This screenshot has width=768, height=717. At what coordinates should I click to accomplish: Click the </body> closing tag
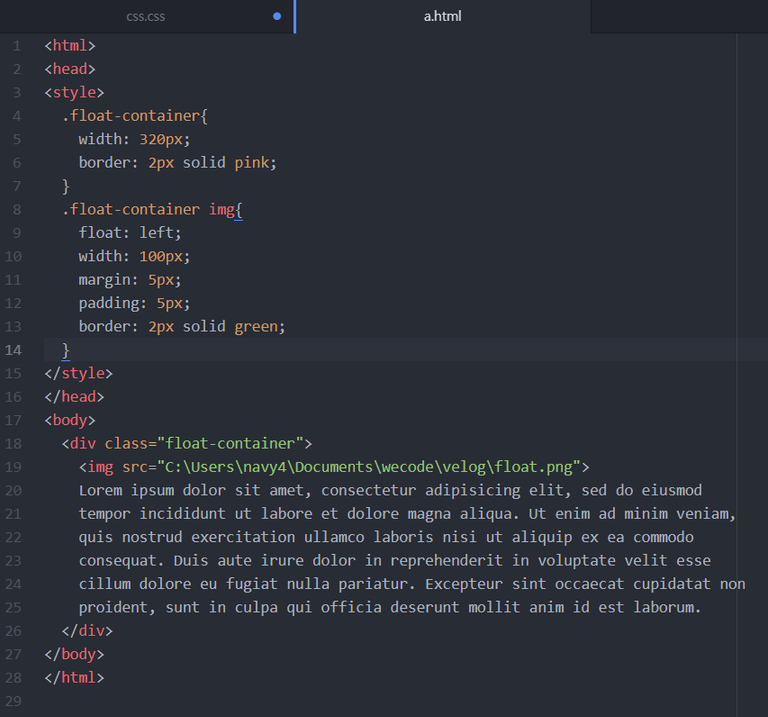point(74,655)
